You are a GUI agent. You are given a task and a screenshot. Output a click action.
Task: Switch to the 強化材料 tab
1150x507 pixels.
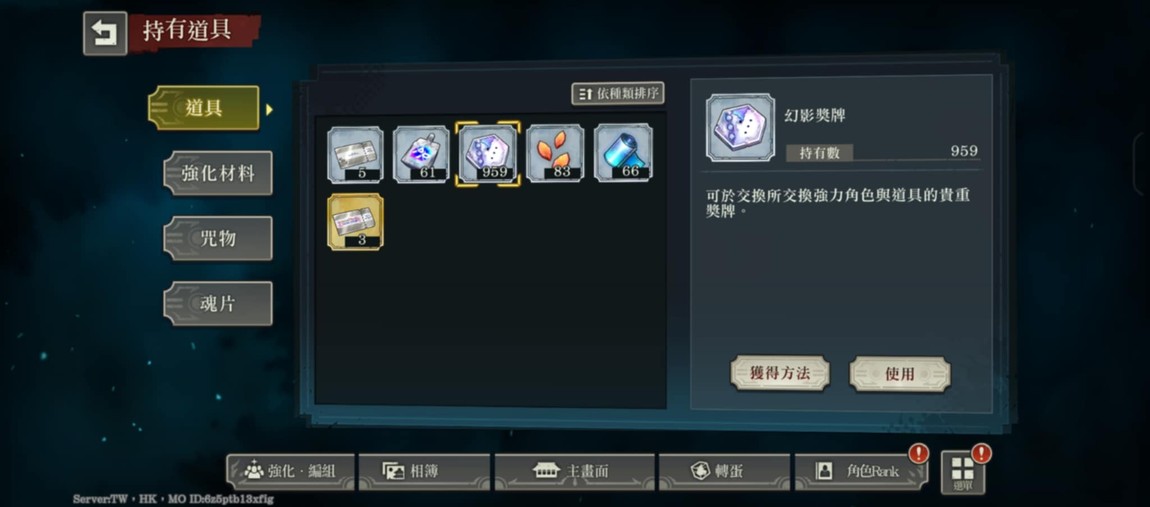tap(217, 173)
